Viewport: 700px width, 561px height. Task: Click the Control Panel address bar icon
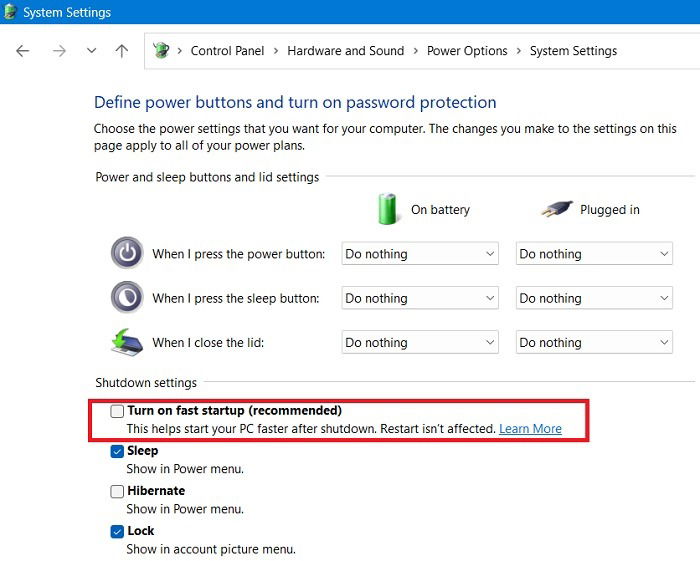tap(161, 51)
